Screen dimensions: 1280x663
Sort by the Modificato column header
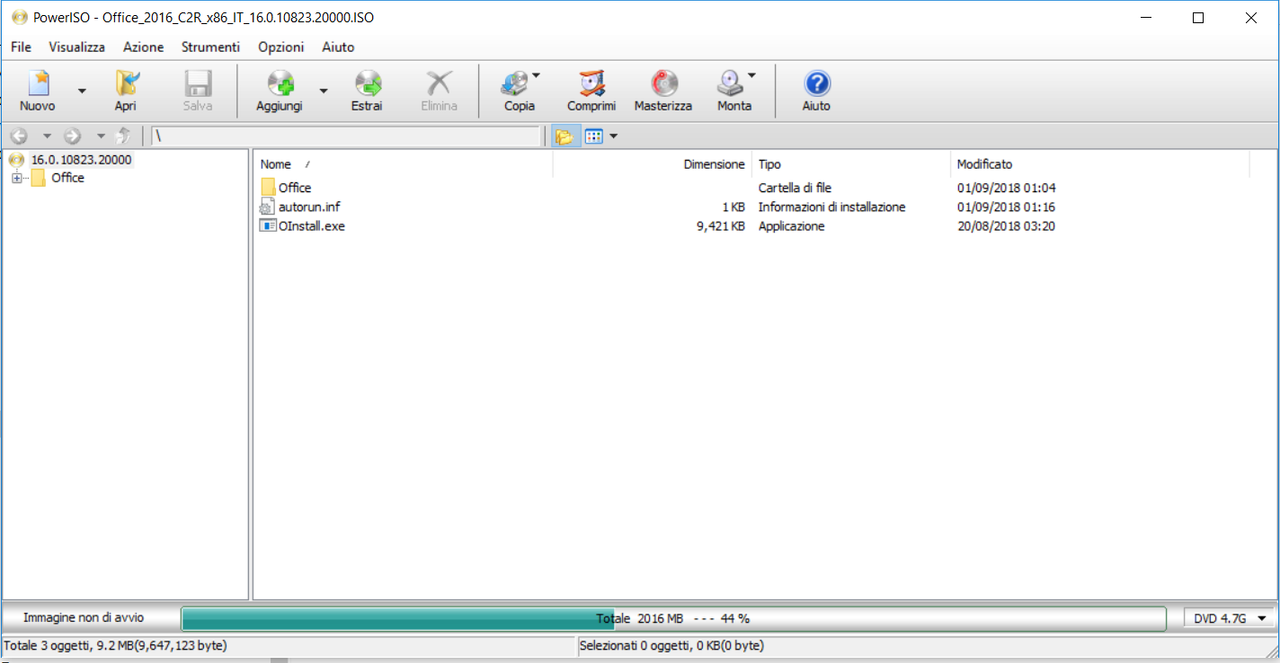click(984, 164)
